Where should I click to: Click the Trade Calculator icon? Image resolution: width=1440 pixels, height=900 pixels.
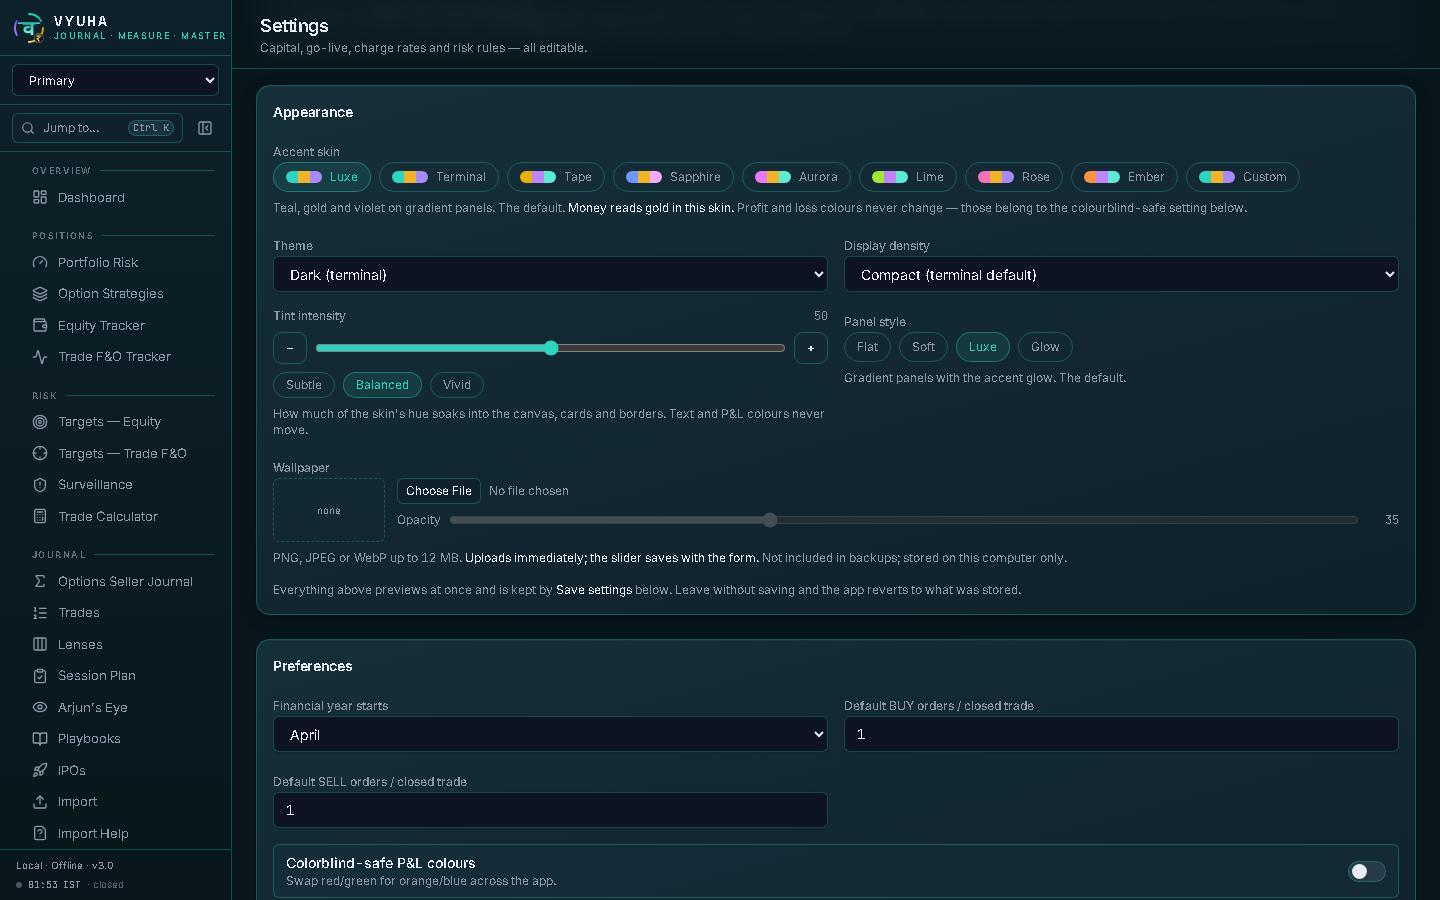pyautogui.click(x=40, y=516)
